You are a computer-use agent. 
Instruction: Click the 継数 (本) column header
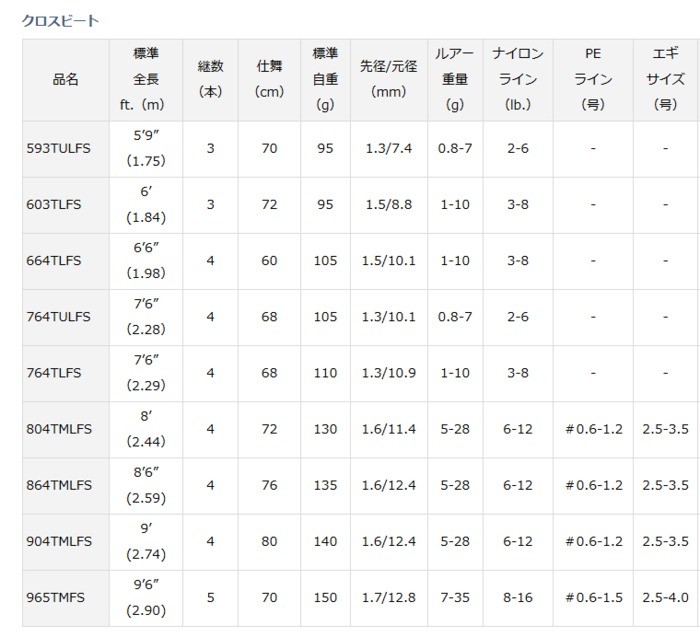[x=210, y=80]
